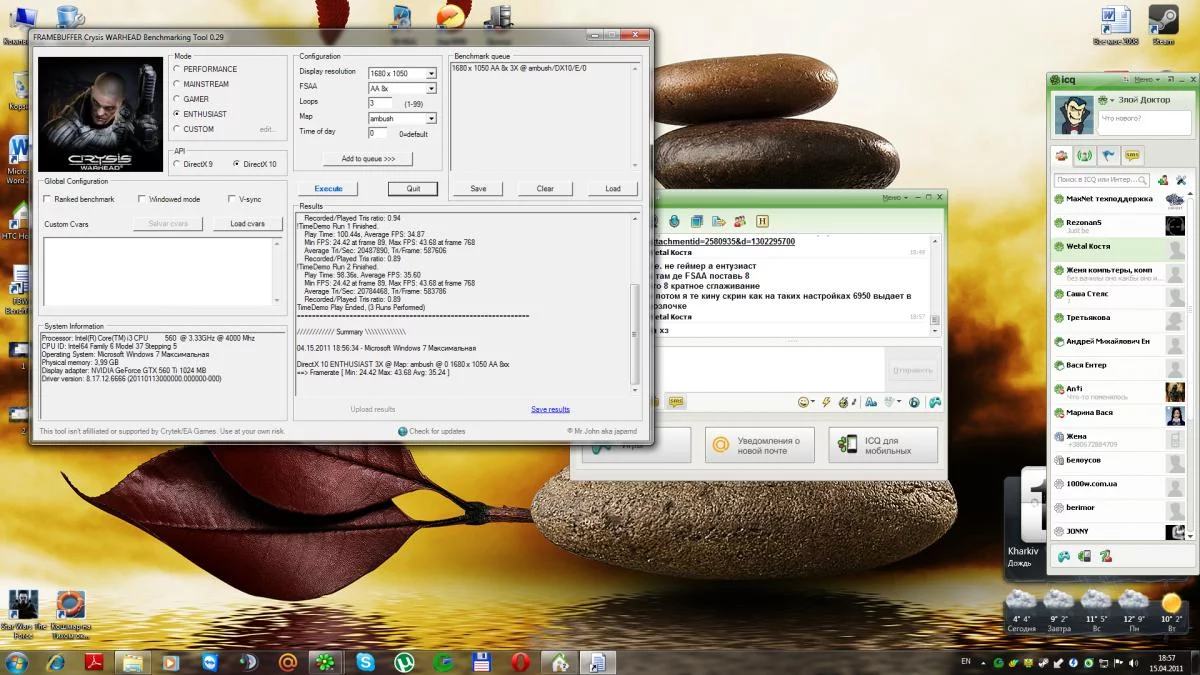This screenshot has height=675, width=1200.
Task: Click the Execute button
Action: 328,188
